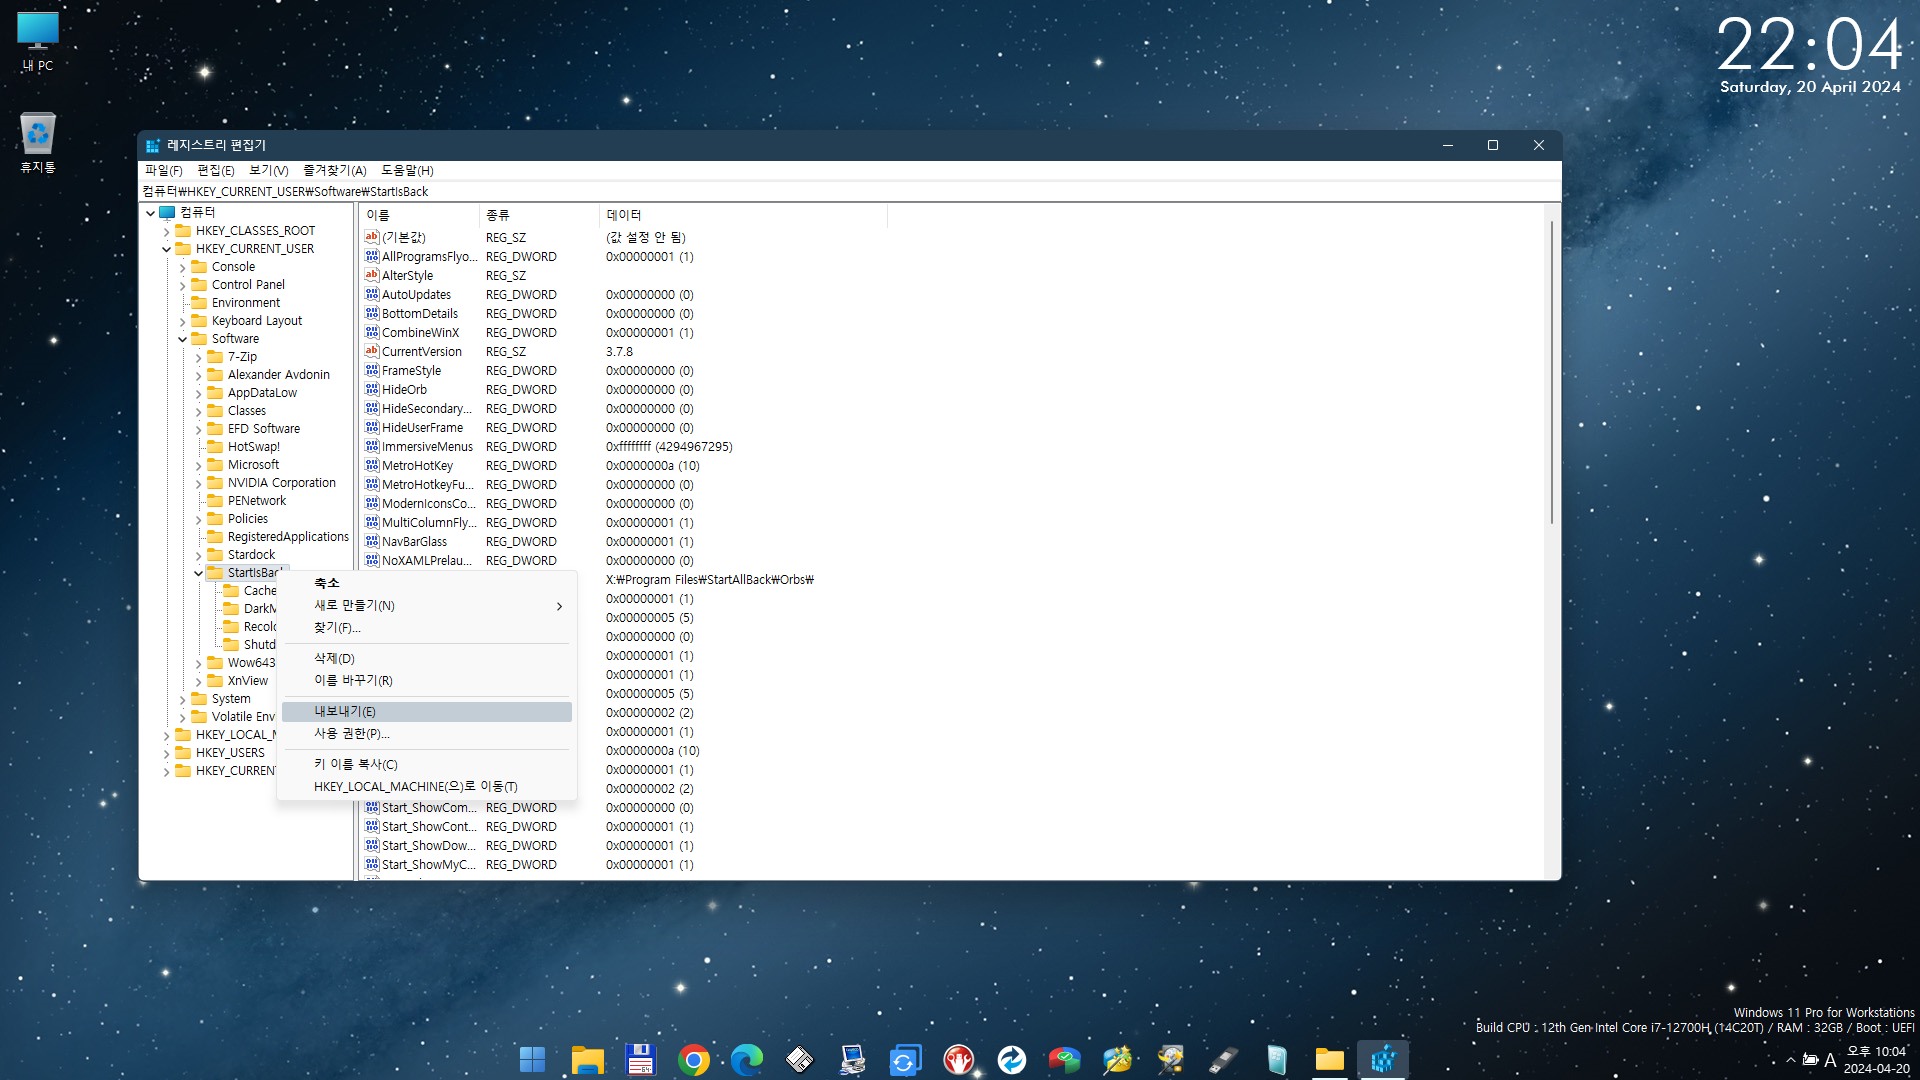This screenshot has width=1920, height=1080.
Task: Collapse the Software key
Action: (x=183, y=339)
